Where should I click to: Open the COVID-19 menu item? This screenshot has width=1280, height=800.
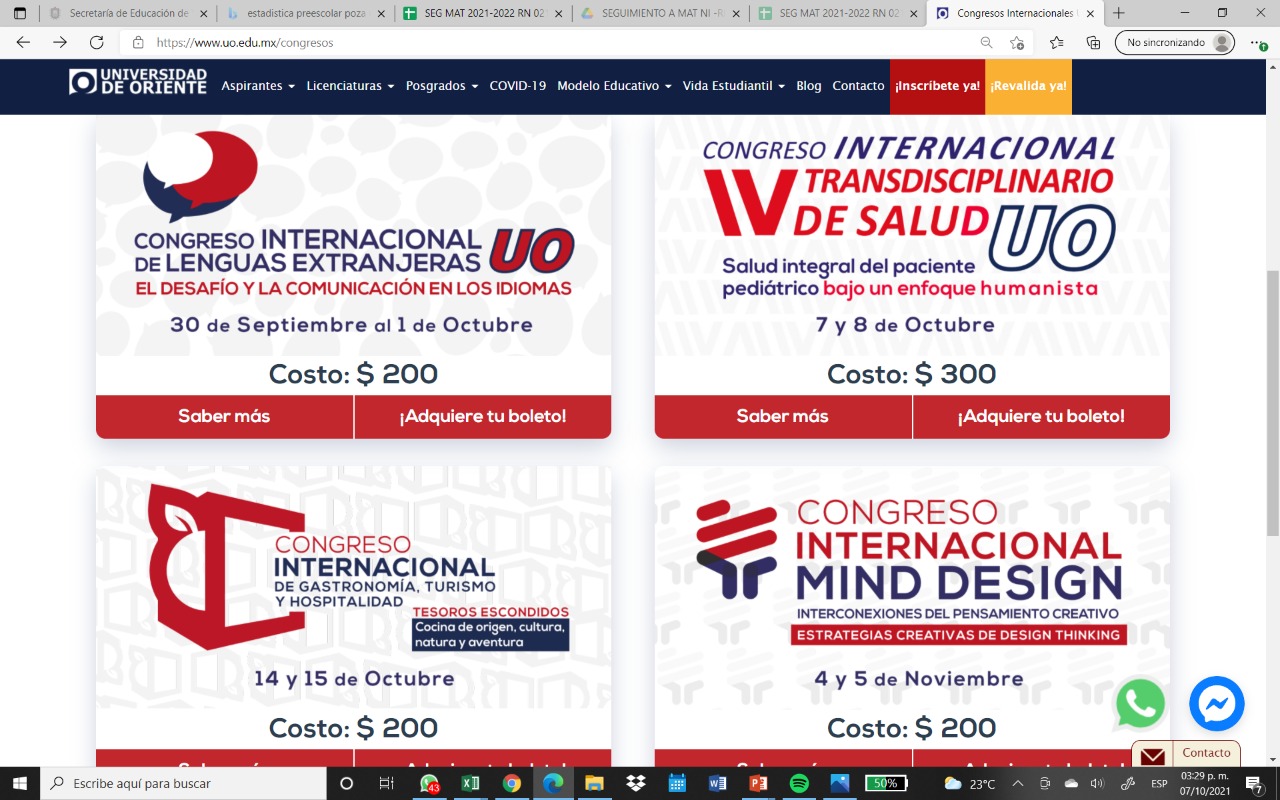point(518,86)
